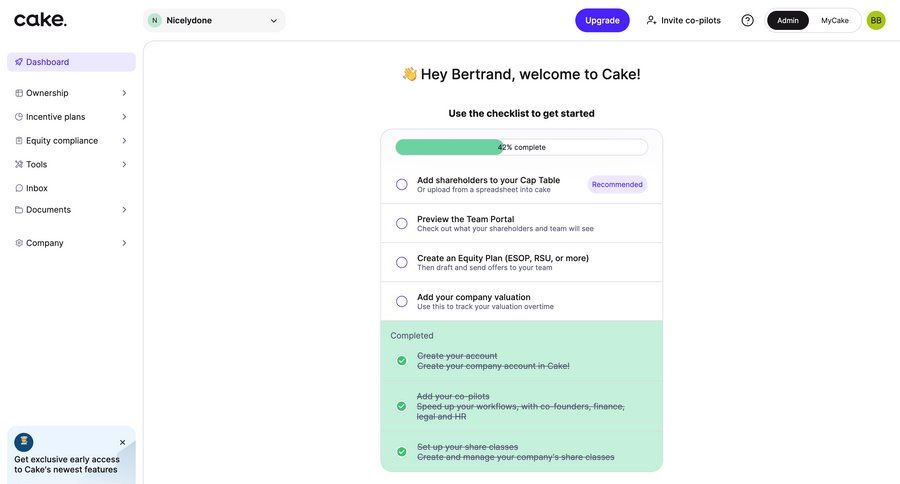This screenshot has width=900, height=484.
Task: Click the Dashboard rocket icon
Action: [19, 62]
